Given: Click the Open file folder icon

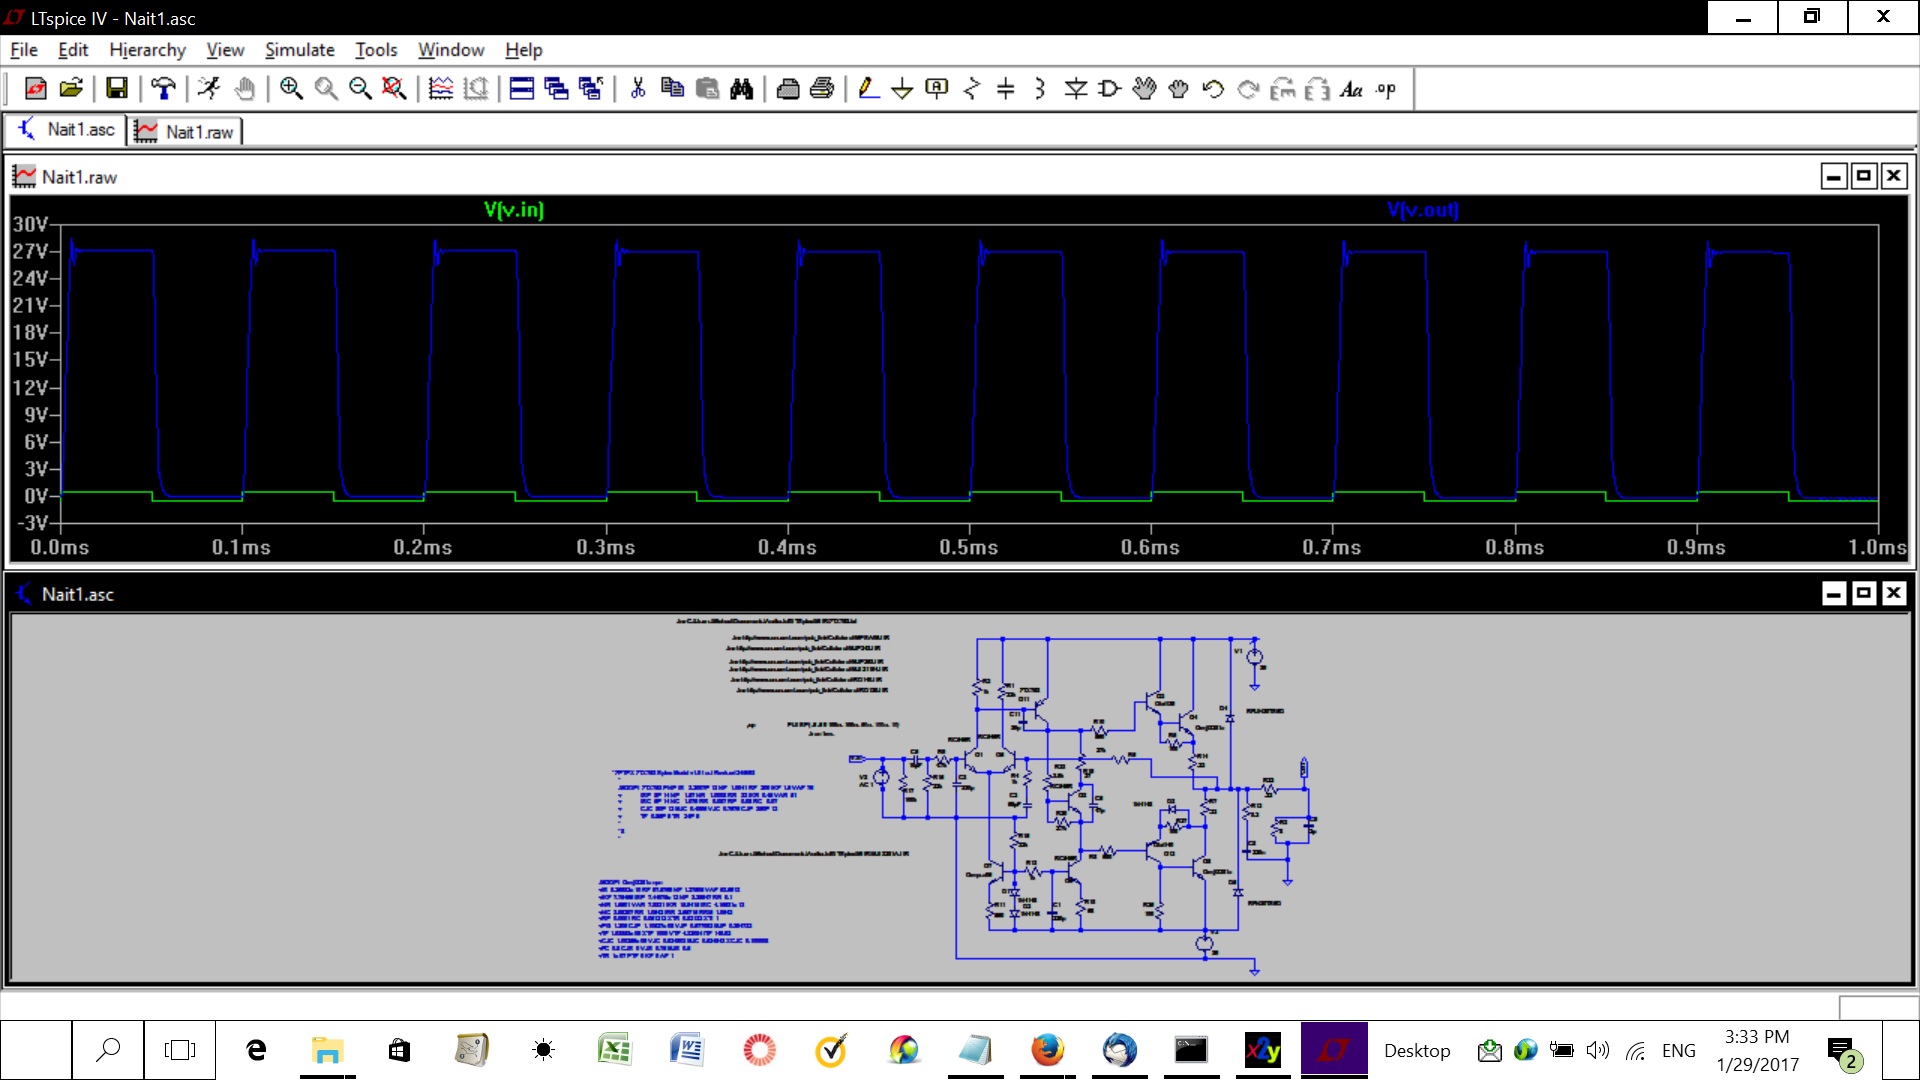Looking at the screenshot, I should [71, 89].
